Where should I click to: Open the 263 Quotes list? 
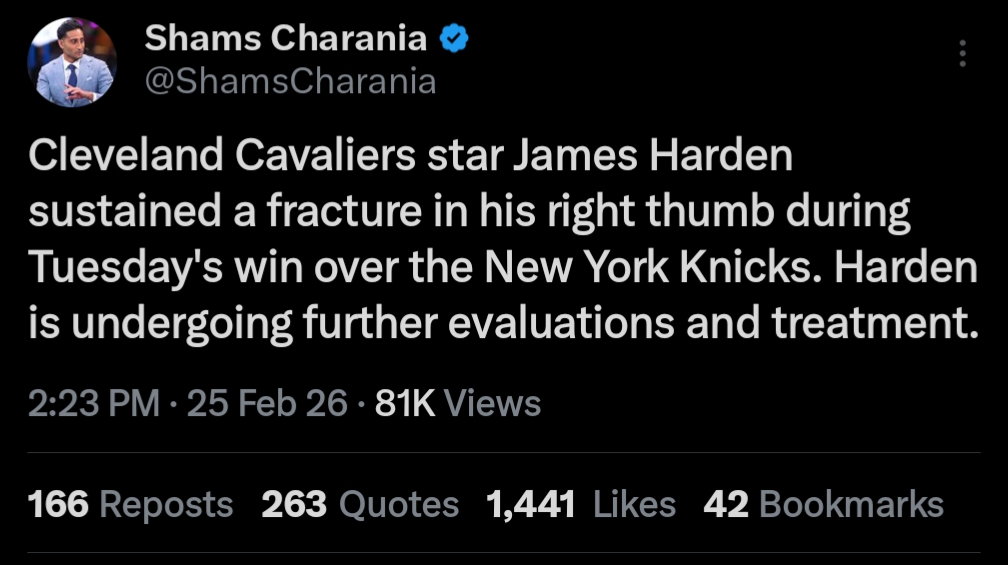pos(360,504)
